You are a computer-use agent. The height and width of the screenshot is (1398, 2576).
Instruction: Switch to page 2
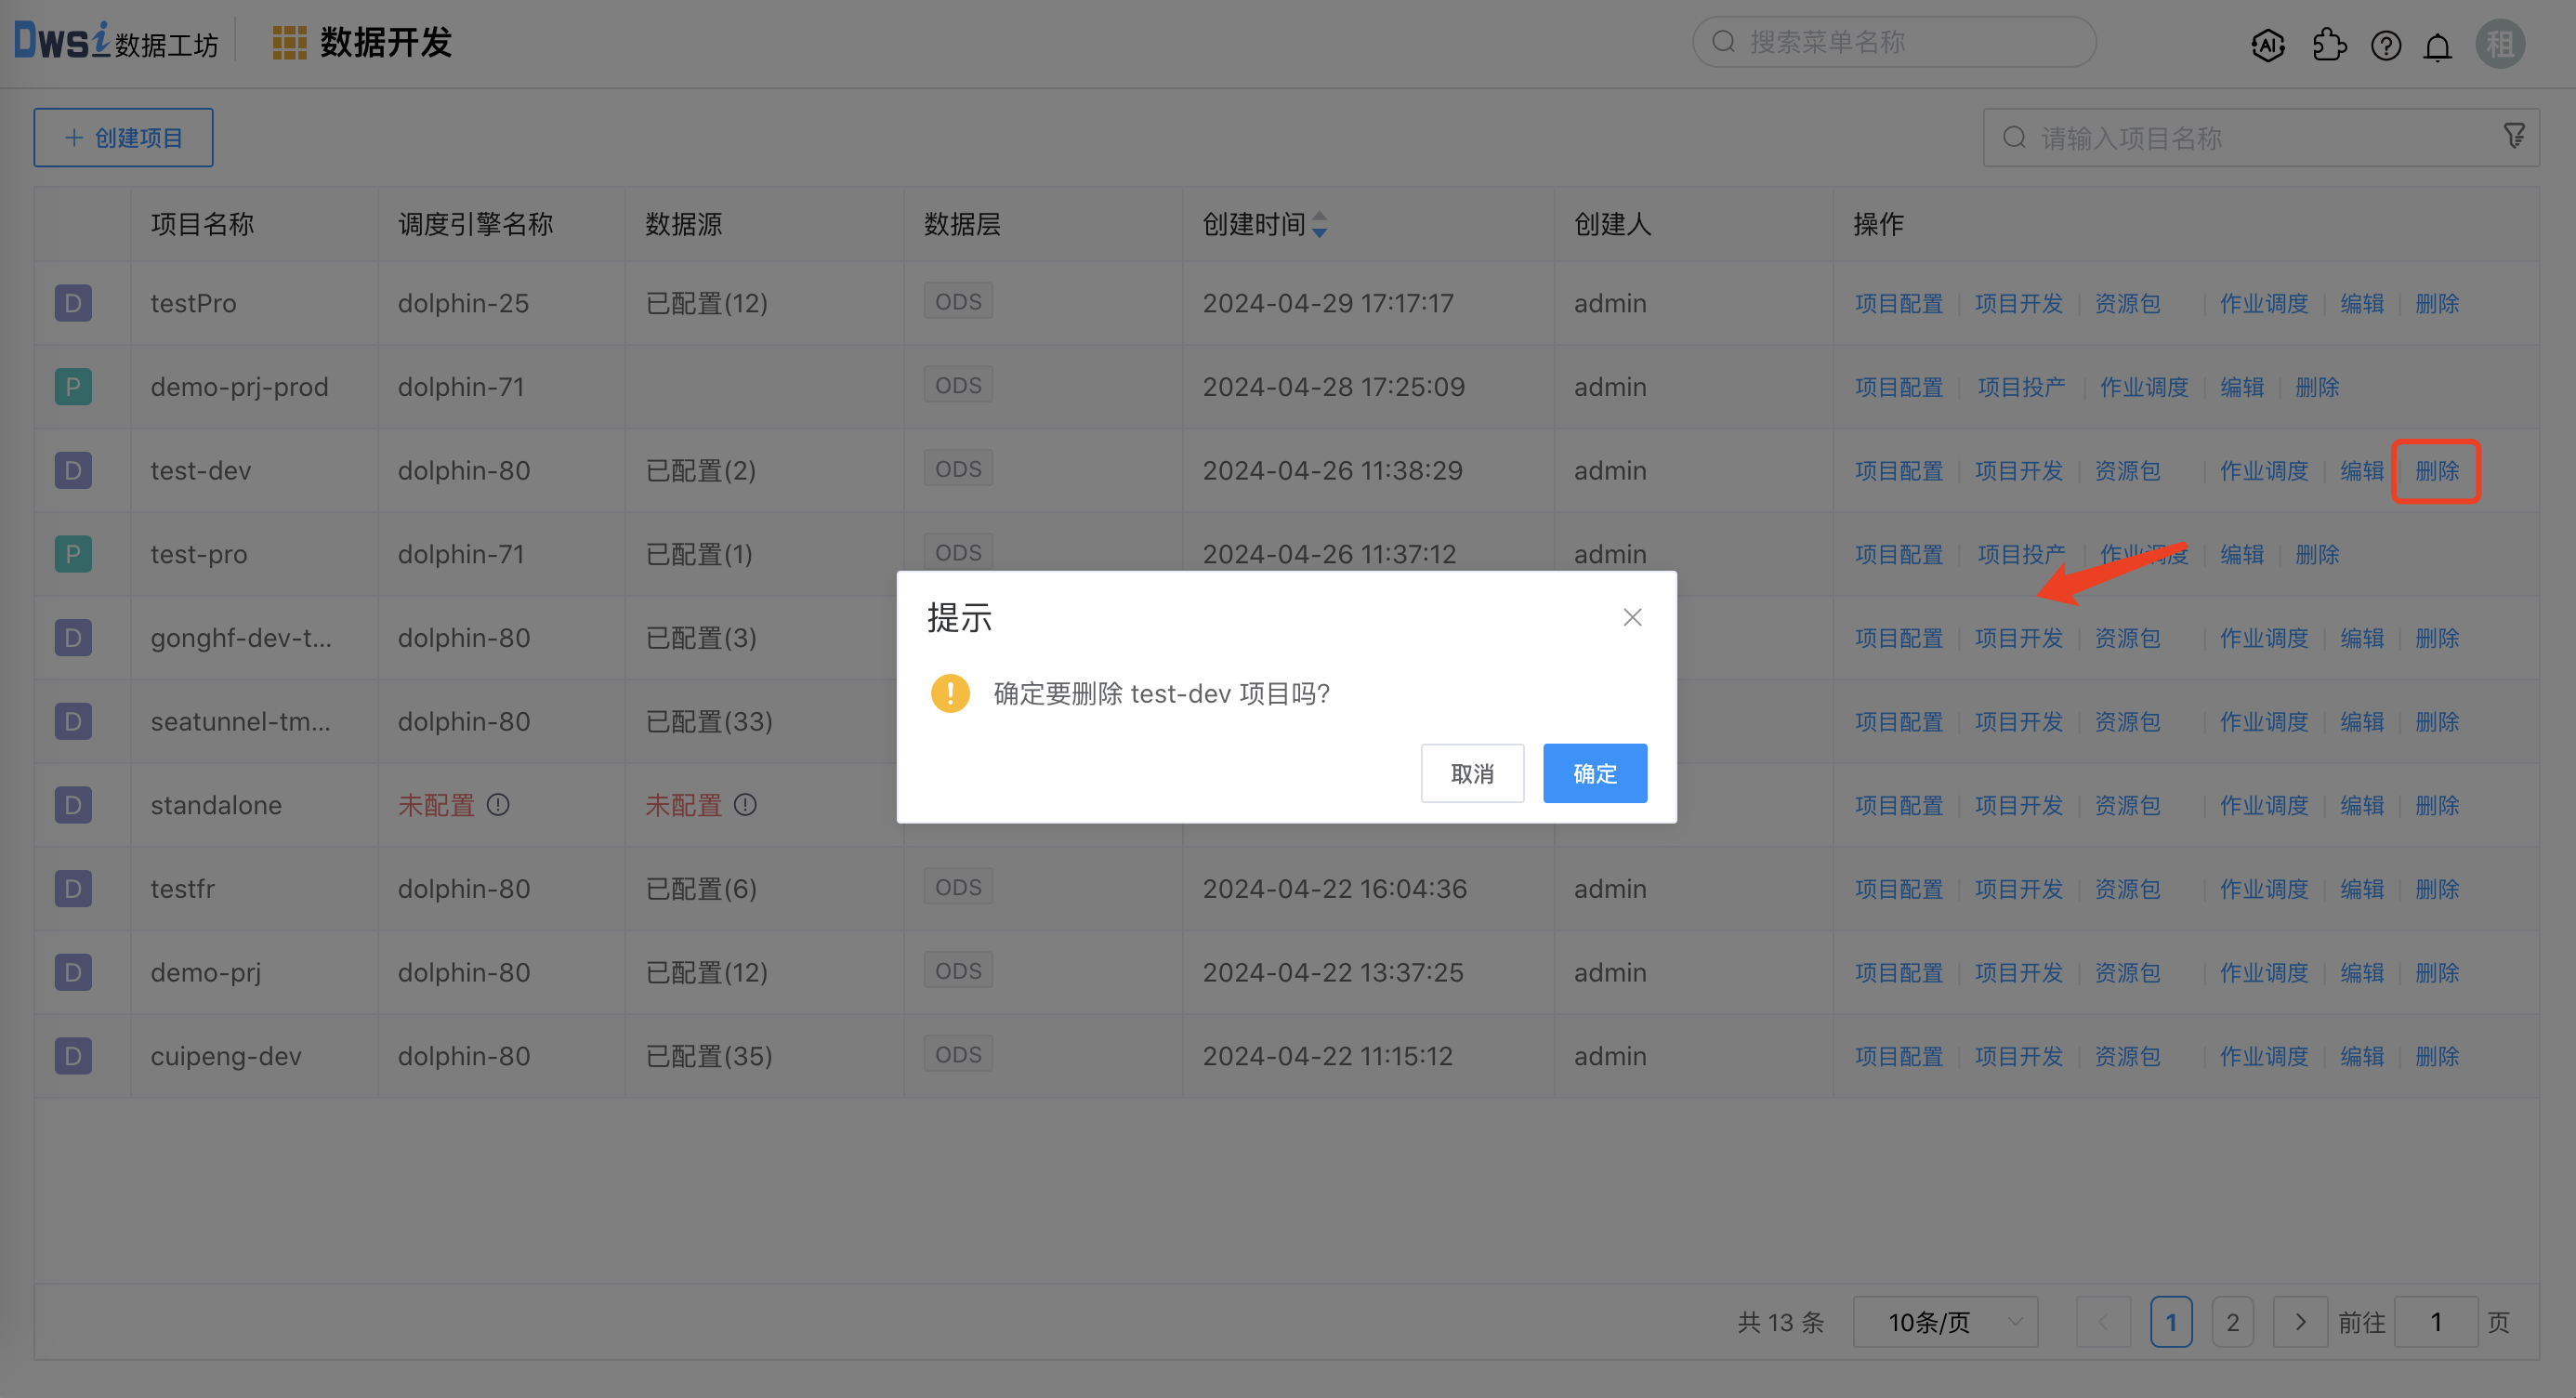coord(2232,1322)
